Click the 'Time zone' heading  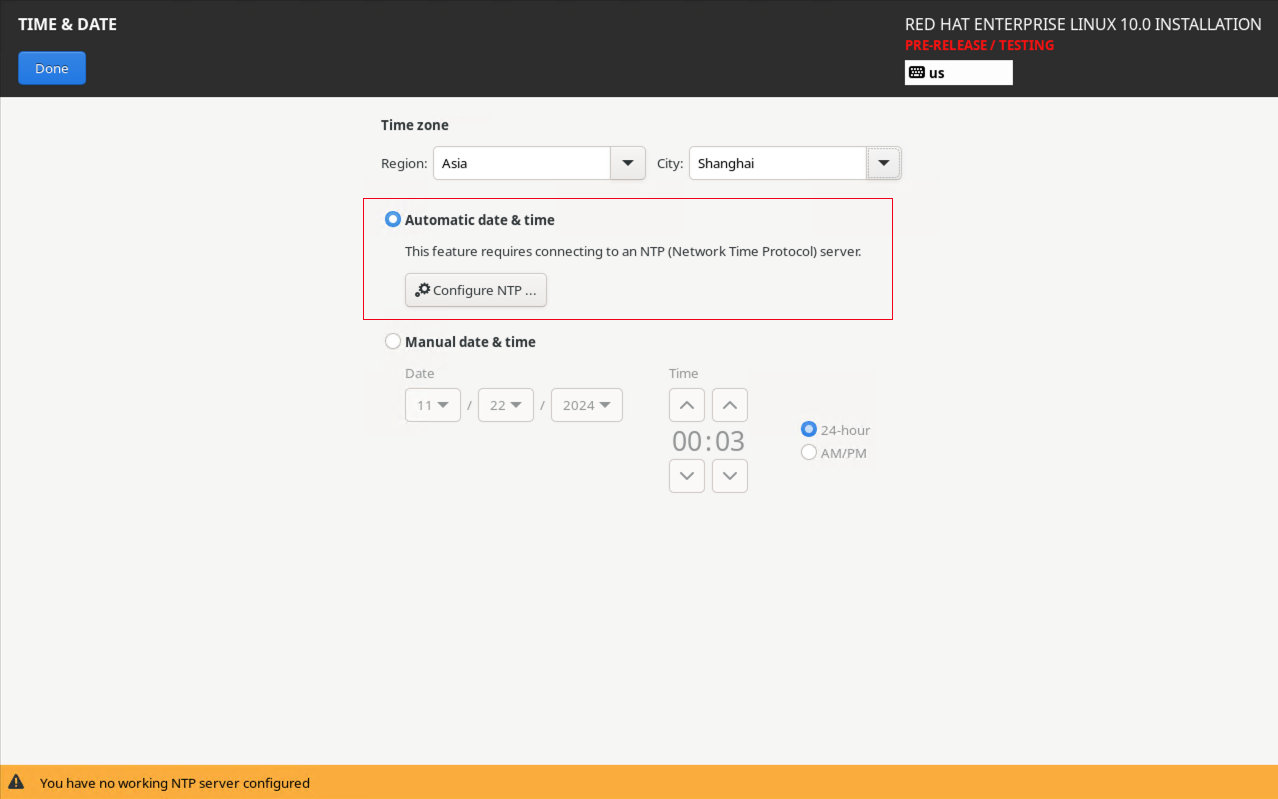point(415,125)
